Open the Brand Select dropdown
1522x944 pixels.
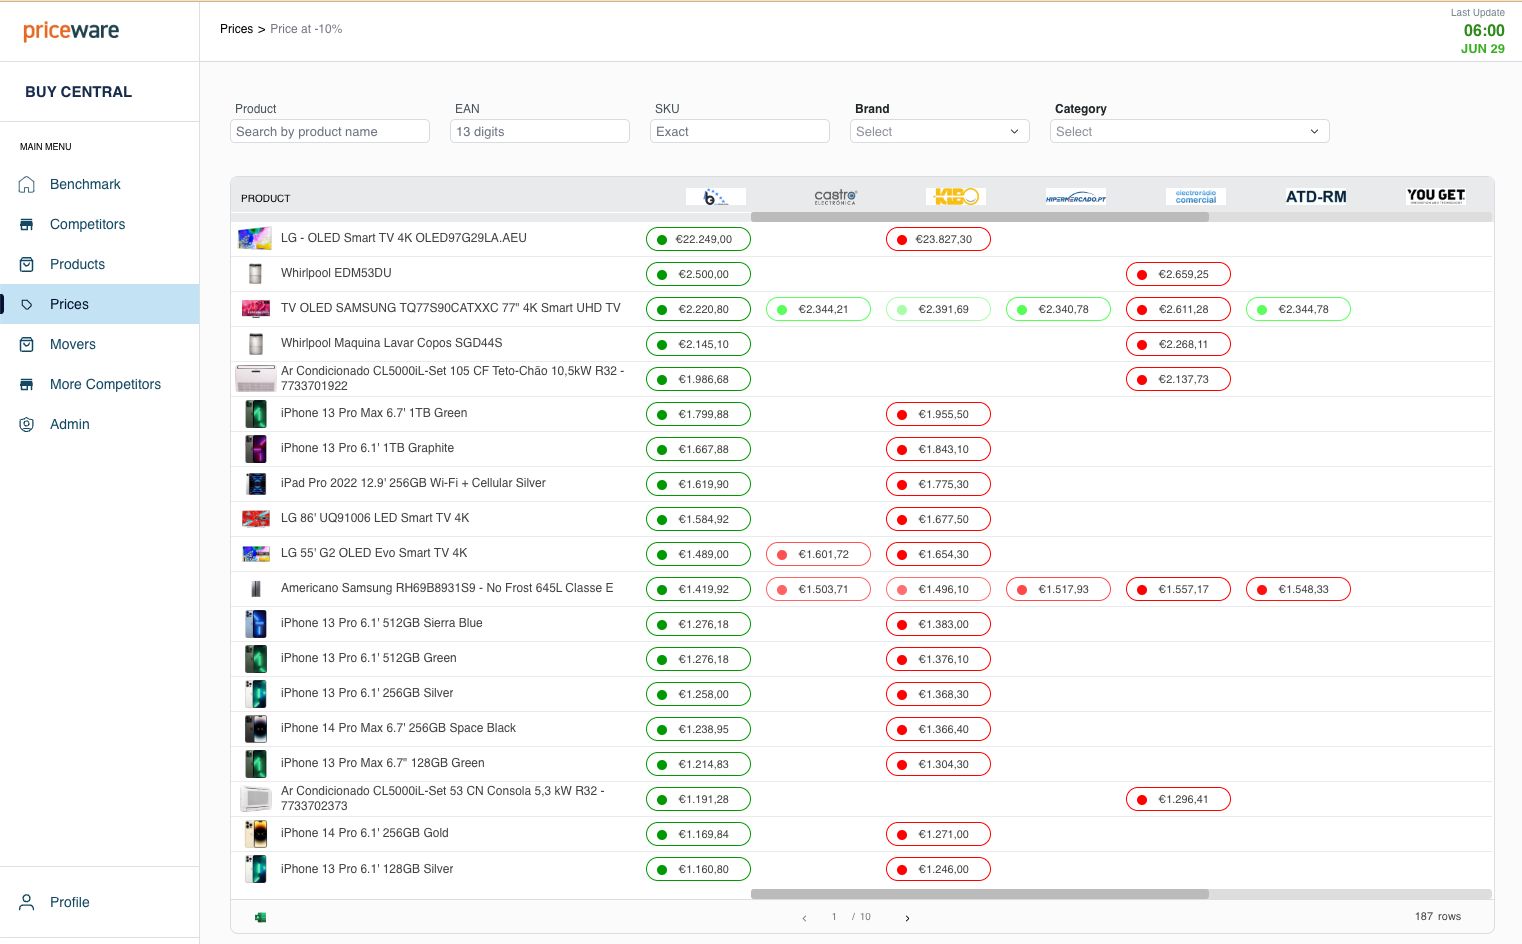940,131
